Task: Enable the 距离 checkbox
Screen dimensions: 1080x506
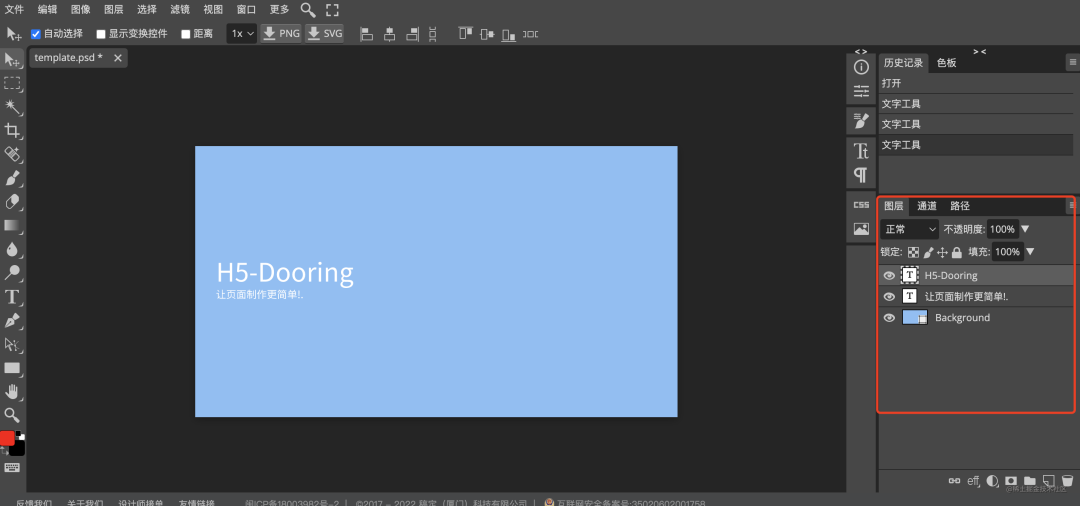Action: pyautogui.click(x=185, y=34)
